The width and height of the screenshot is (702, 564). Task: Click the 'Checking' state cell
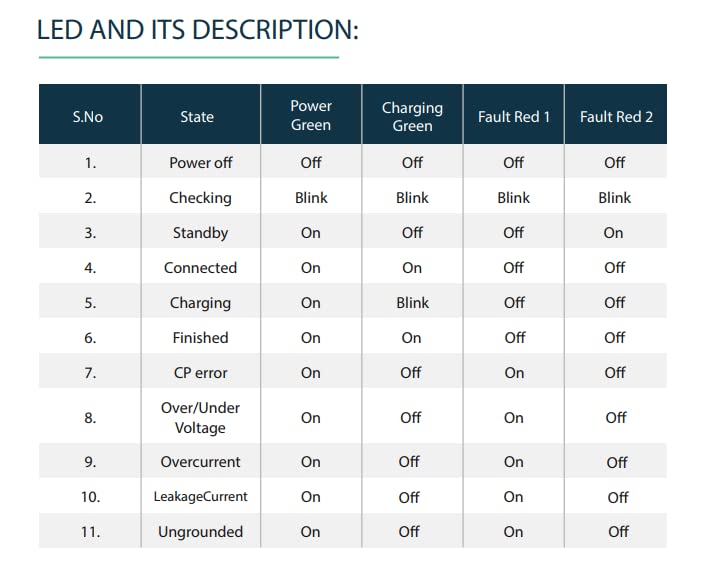[200, 198]
